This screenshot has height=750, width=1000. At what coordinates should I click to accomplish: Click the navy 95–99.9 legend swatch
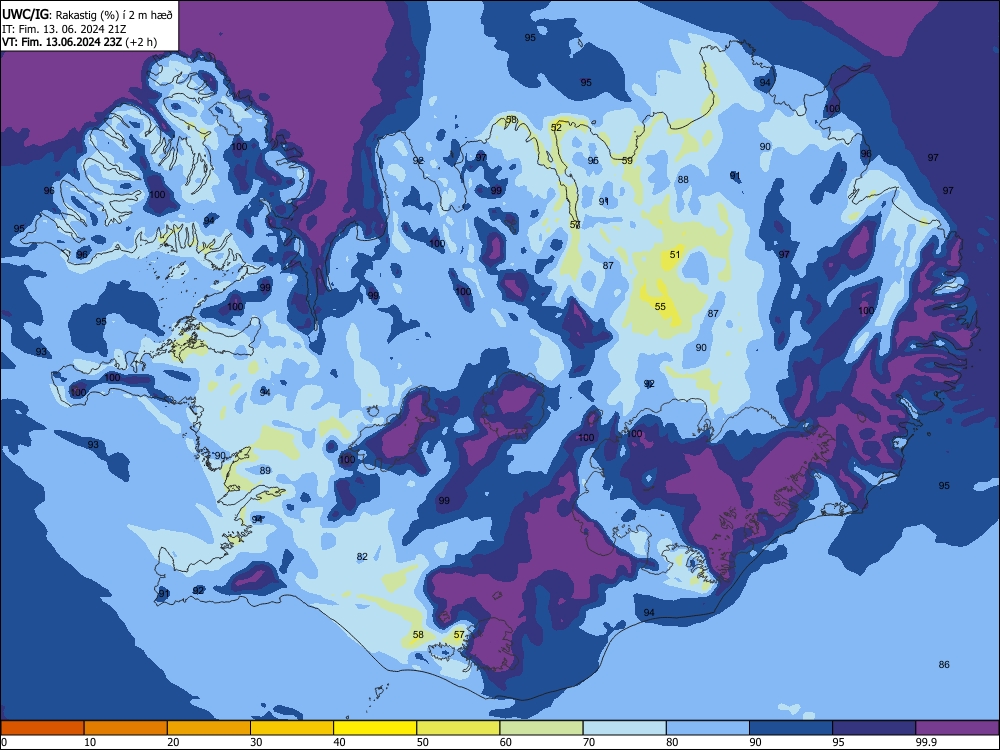click(874, 728)
